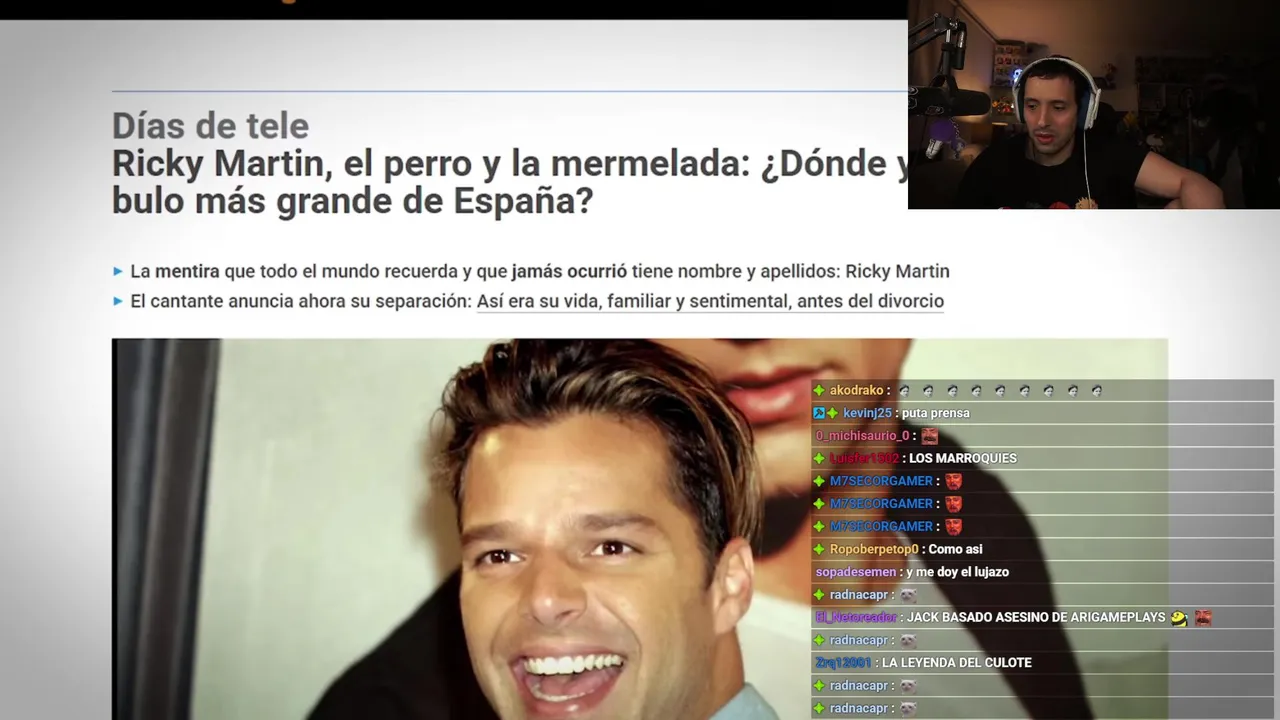Click the 'Días de tele' section label
The width and height of the screenshot is (1280, 720).
pos(210,125)
